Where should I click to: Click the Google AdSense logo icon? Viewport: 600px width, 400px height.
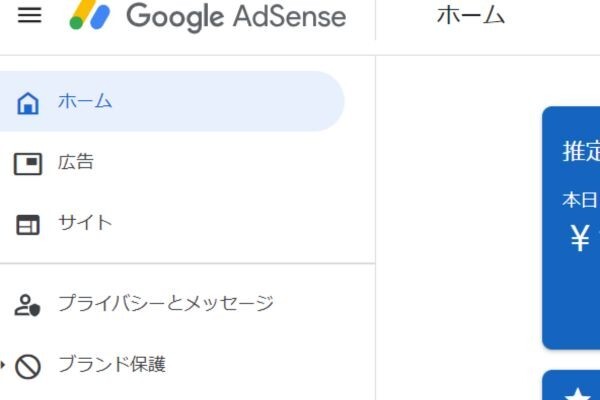coord(91,15)
